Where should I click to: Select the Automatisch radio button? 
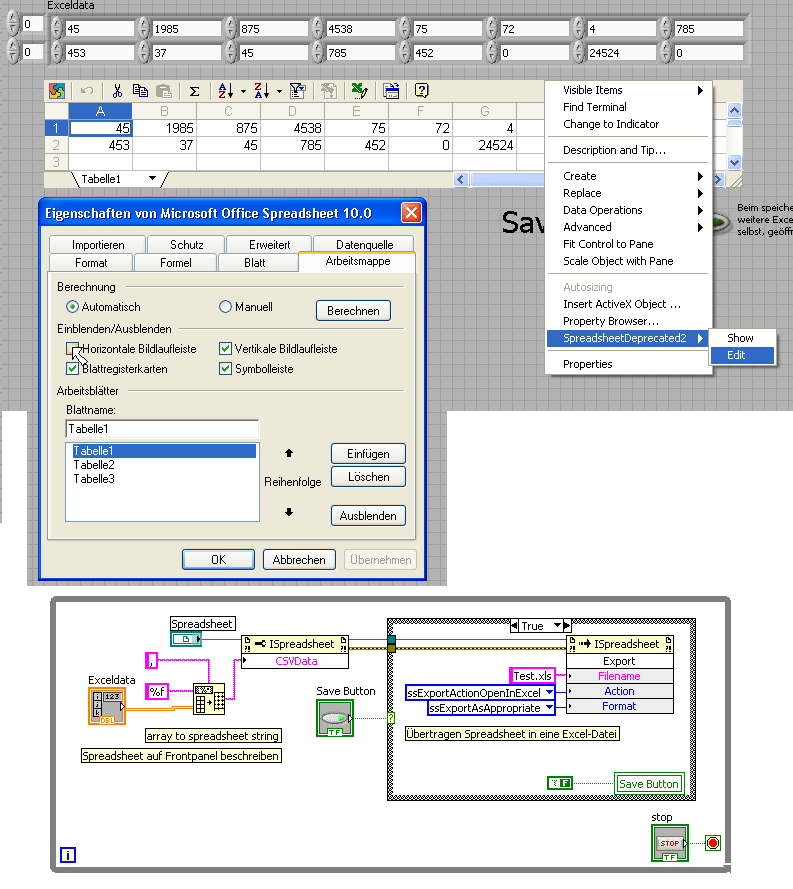(73, 307)
